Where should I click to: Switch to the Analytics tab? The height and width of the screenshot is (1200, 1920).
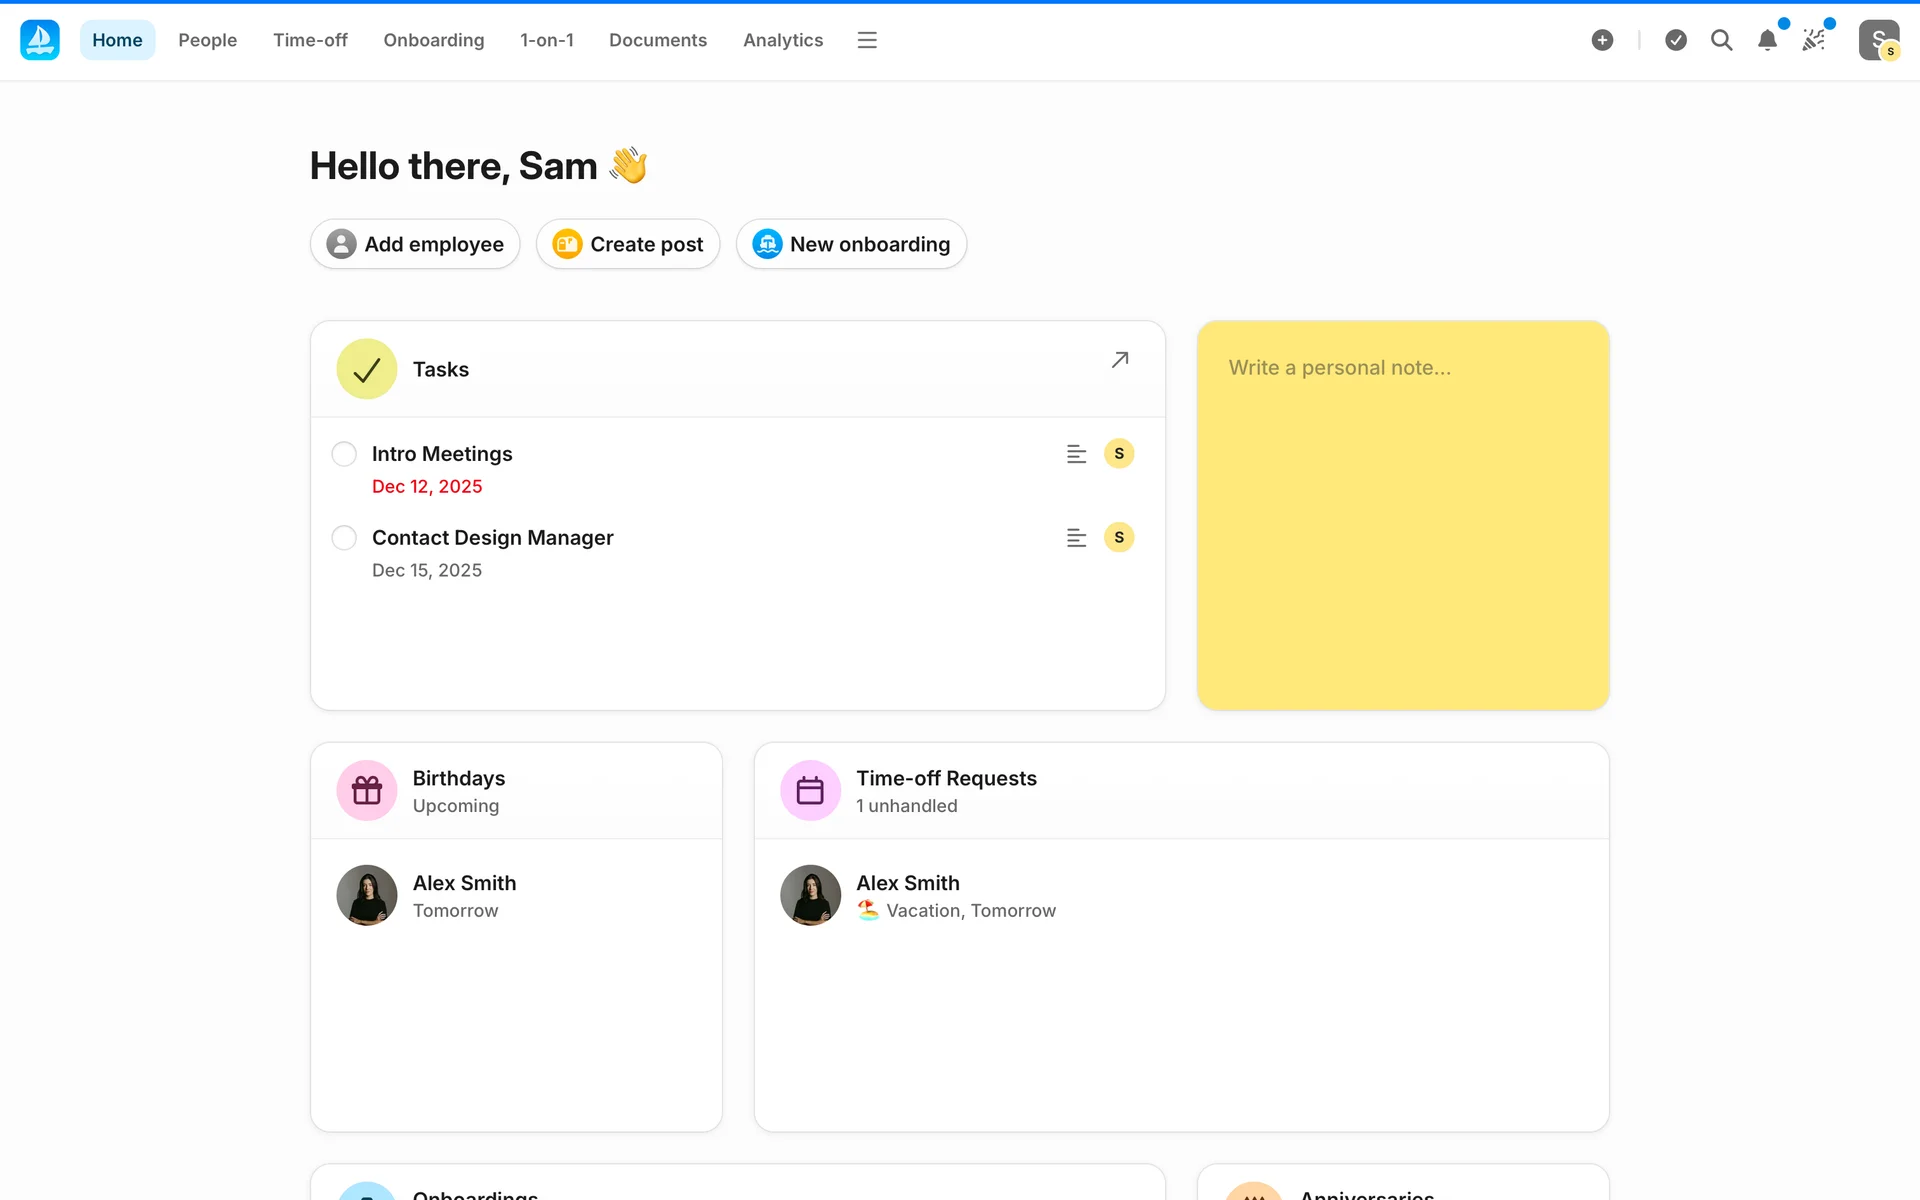[782, 40]
